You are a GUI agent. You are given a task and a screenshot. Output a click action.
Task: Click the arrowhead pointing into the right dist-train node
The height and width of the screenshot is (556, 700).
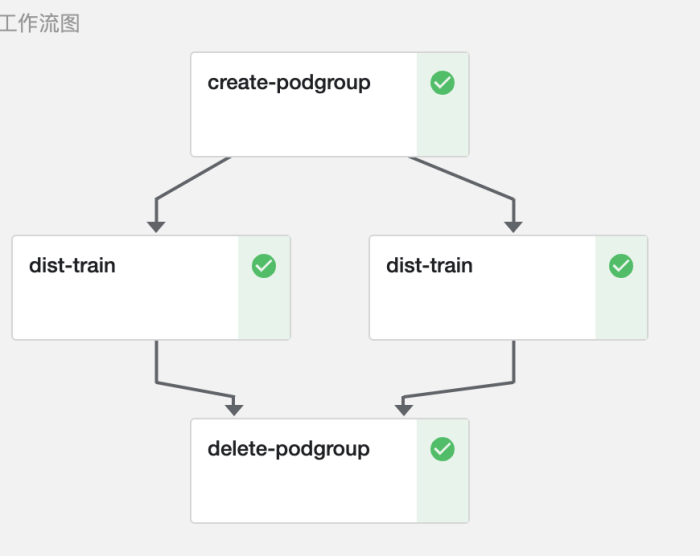tap(513, 227)
